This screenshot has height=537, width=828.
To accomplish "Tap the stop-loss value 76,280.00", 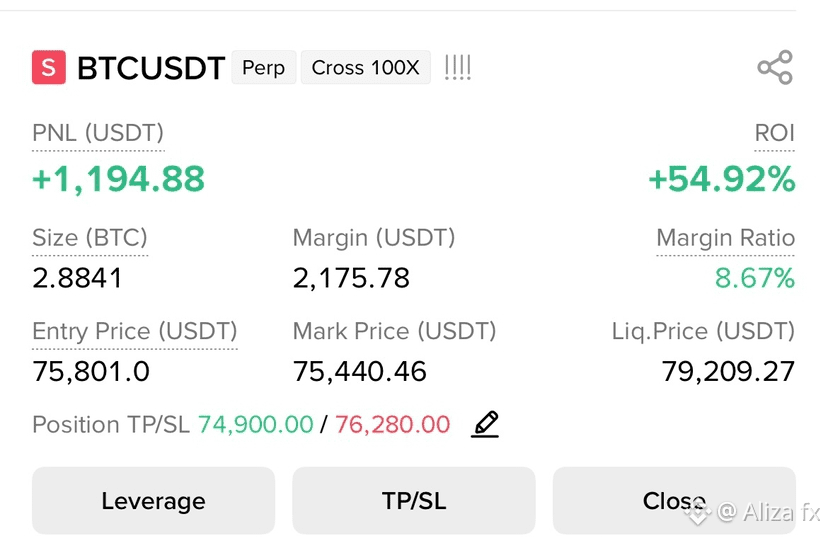I will point(392,425).
